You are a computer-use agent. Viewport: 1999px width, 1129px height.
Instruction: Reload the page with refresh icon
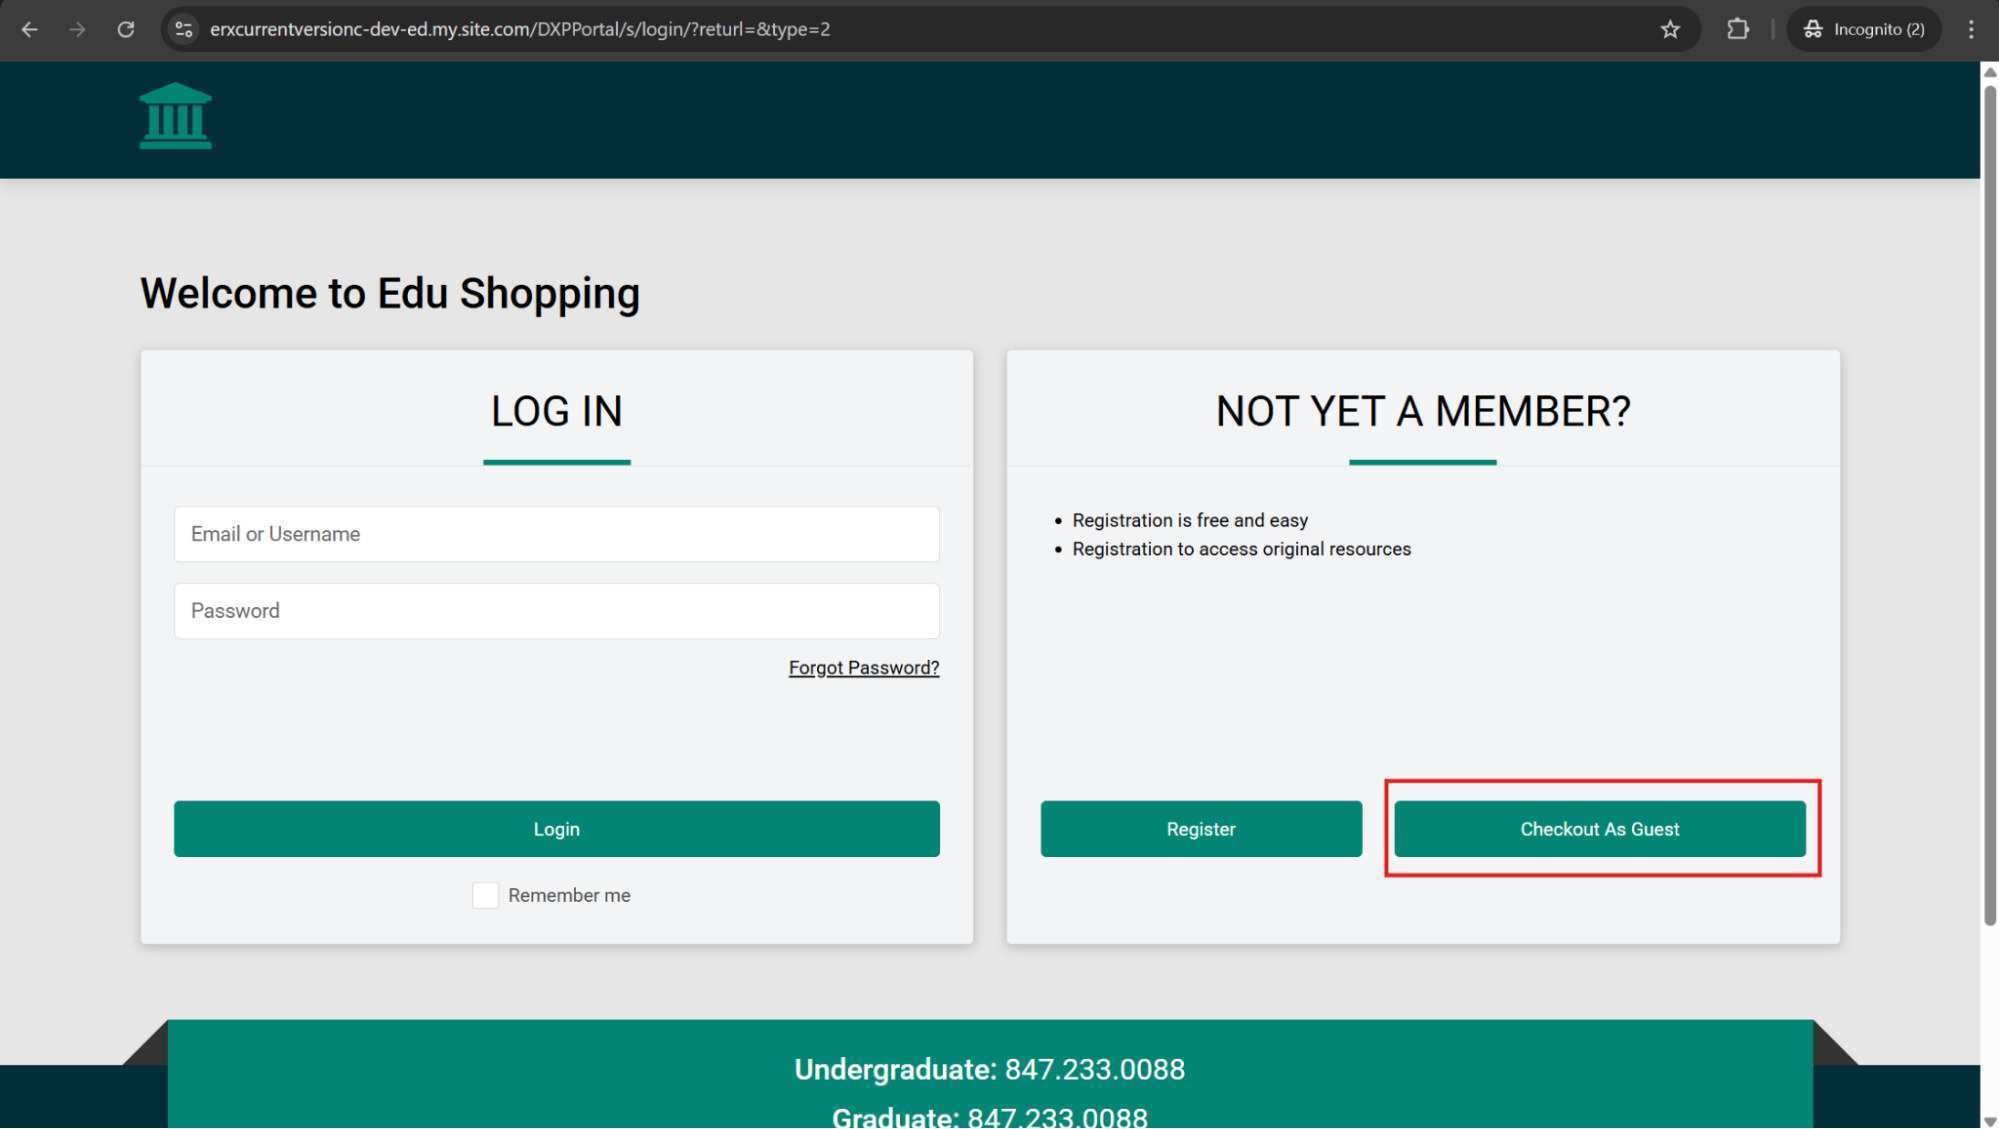pyautogui.click(x=125, y=29)
